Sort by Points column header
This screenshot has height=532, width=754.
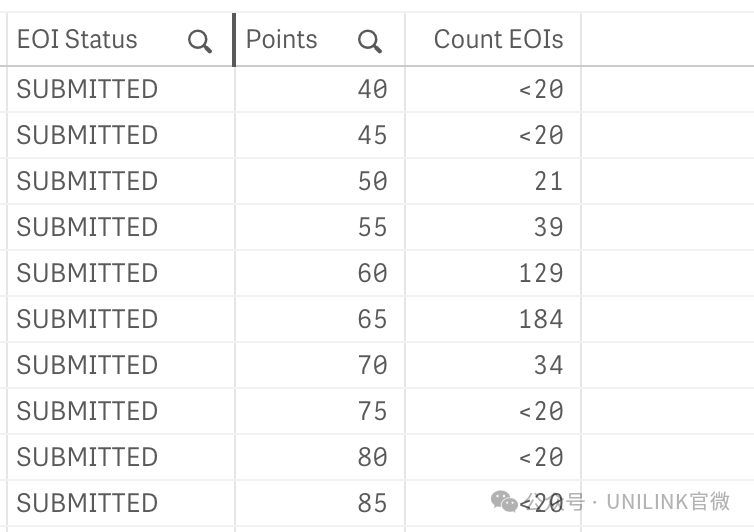coord(281,39)
